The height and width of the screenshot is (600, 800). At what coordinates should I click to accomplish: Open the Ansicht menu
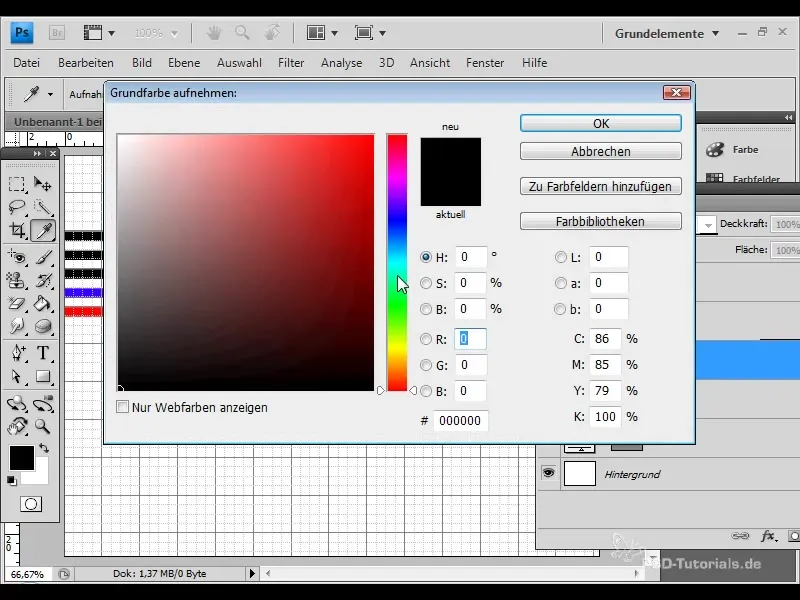[430, 63]
